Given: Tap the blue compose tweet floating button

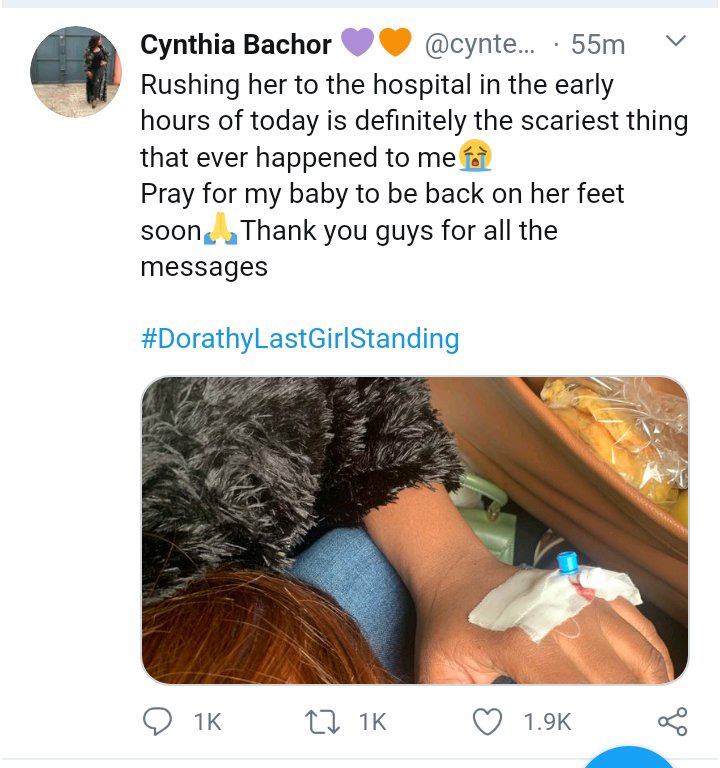Looking at the screenshot, I should click(x=629, y=757).
